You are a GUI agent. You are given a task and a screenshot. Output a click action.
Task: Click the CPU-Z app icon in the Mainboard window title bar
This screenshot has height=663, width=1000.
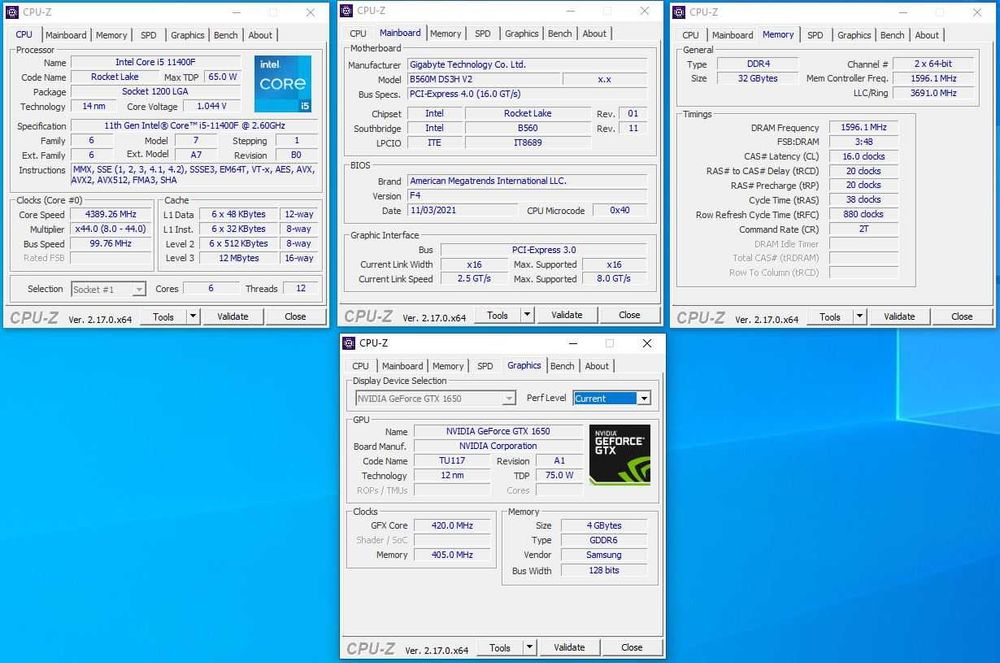coord(346,11)
